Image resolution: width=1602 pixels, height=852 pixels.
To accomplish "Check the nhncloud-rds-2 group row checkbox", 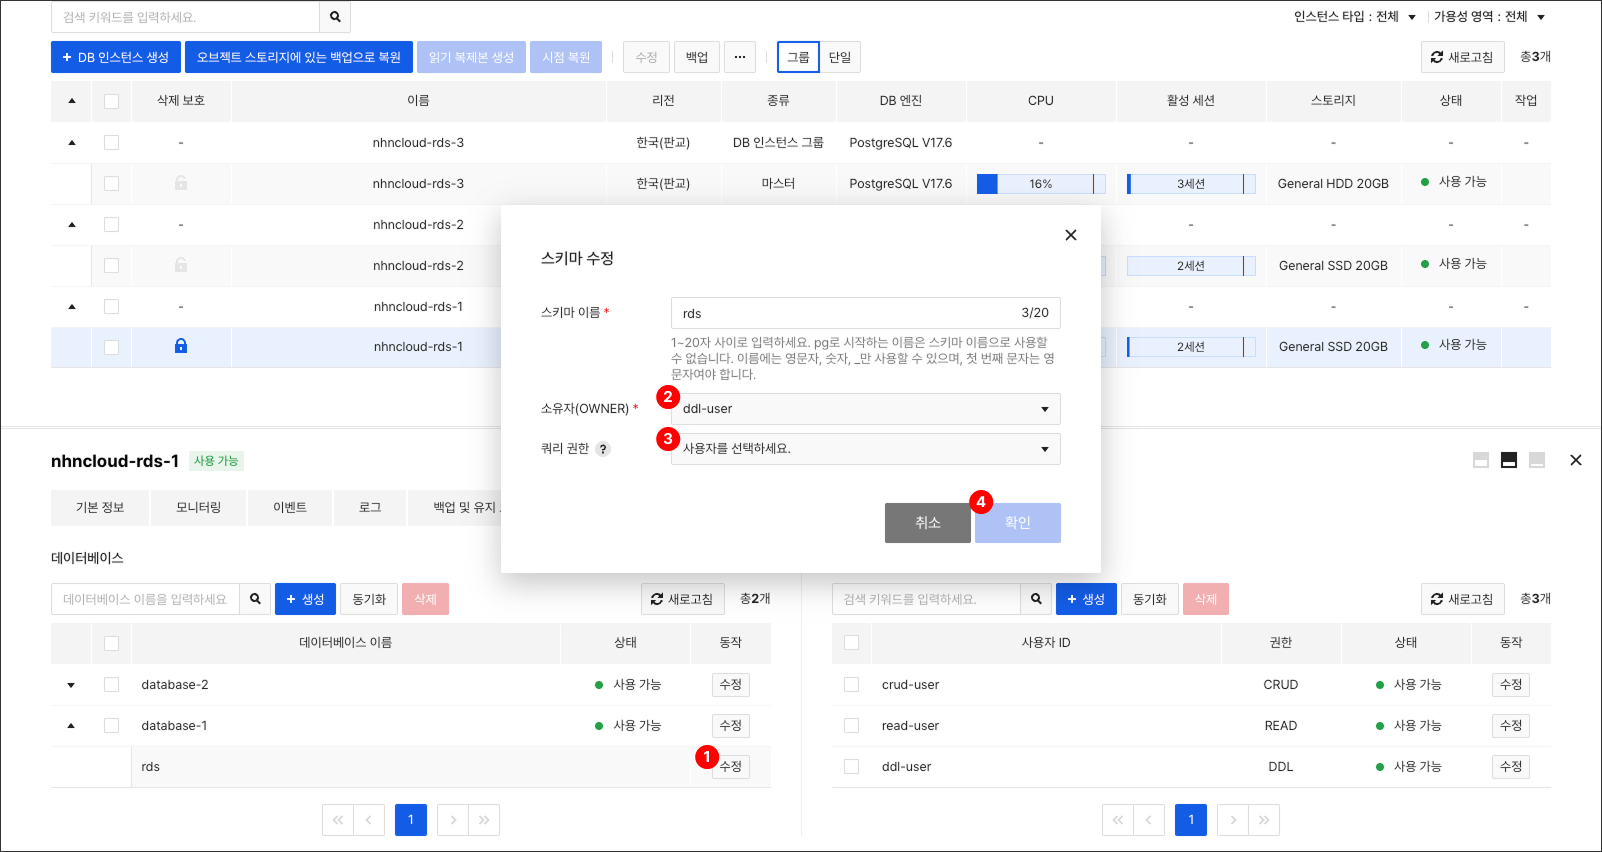I will coord(111,224).
